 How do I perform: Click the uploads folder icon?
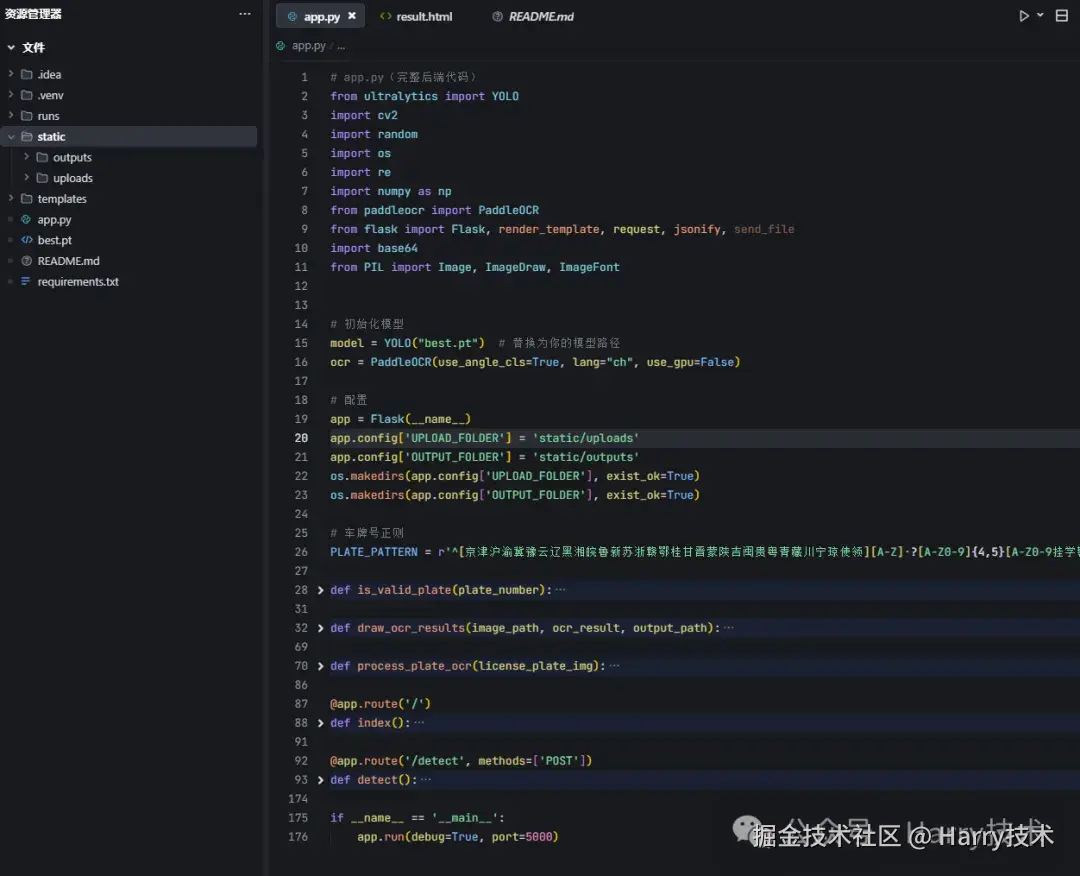42,178
